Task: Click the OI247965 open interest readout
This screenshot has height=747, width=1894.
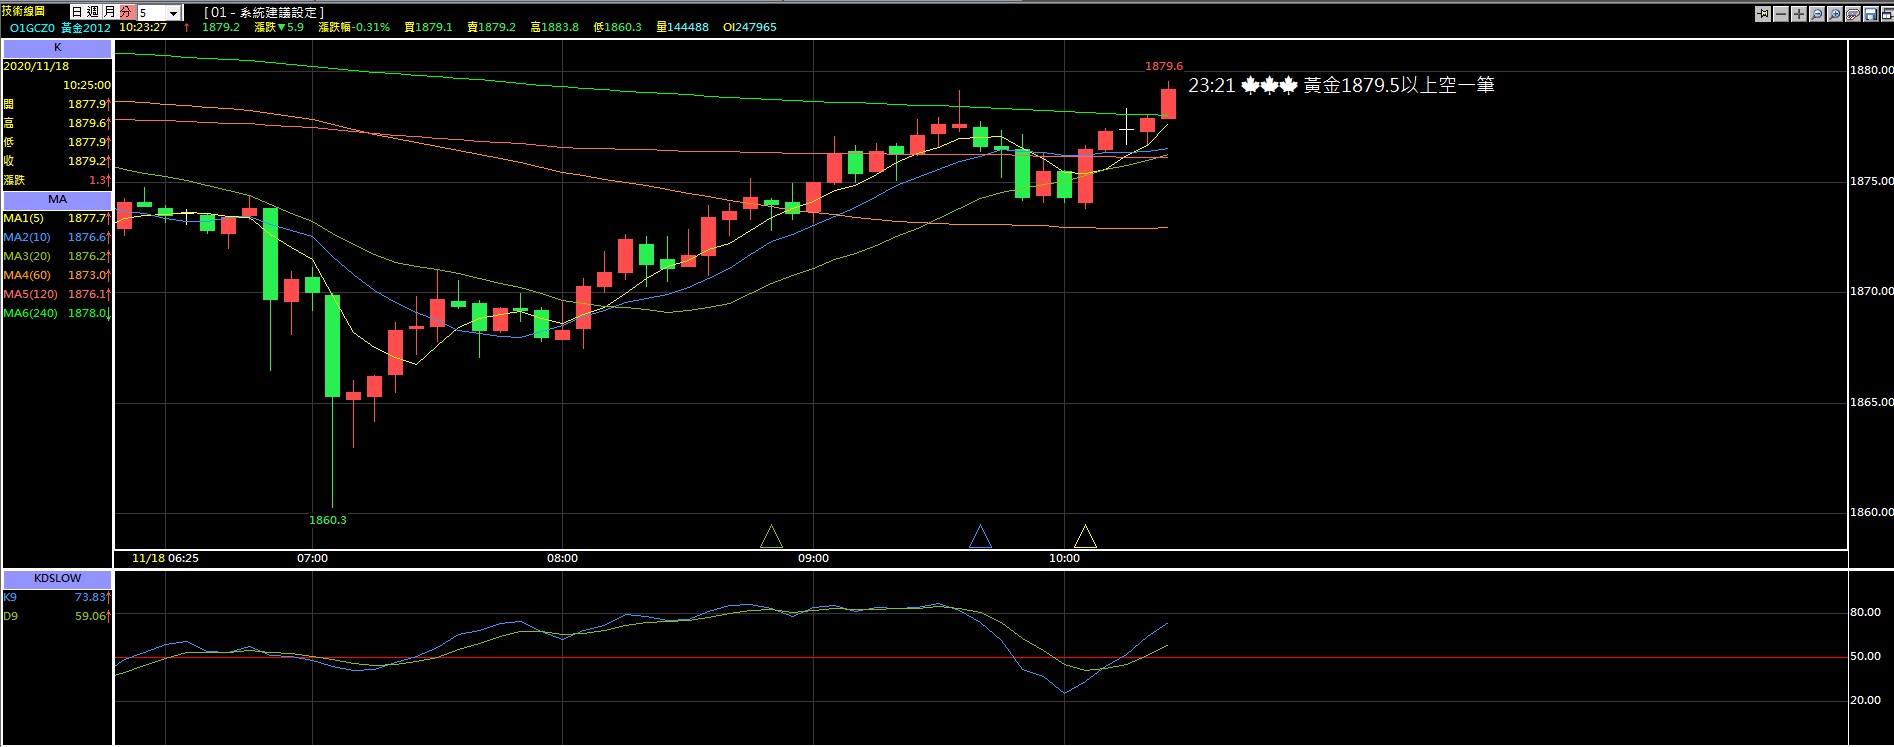Action: coord(750,27)
